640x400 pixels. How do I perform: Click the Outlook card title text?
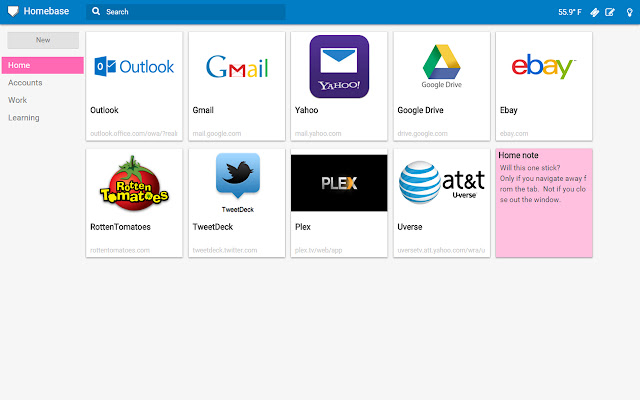pos(104,110)
